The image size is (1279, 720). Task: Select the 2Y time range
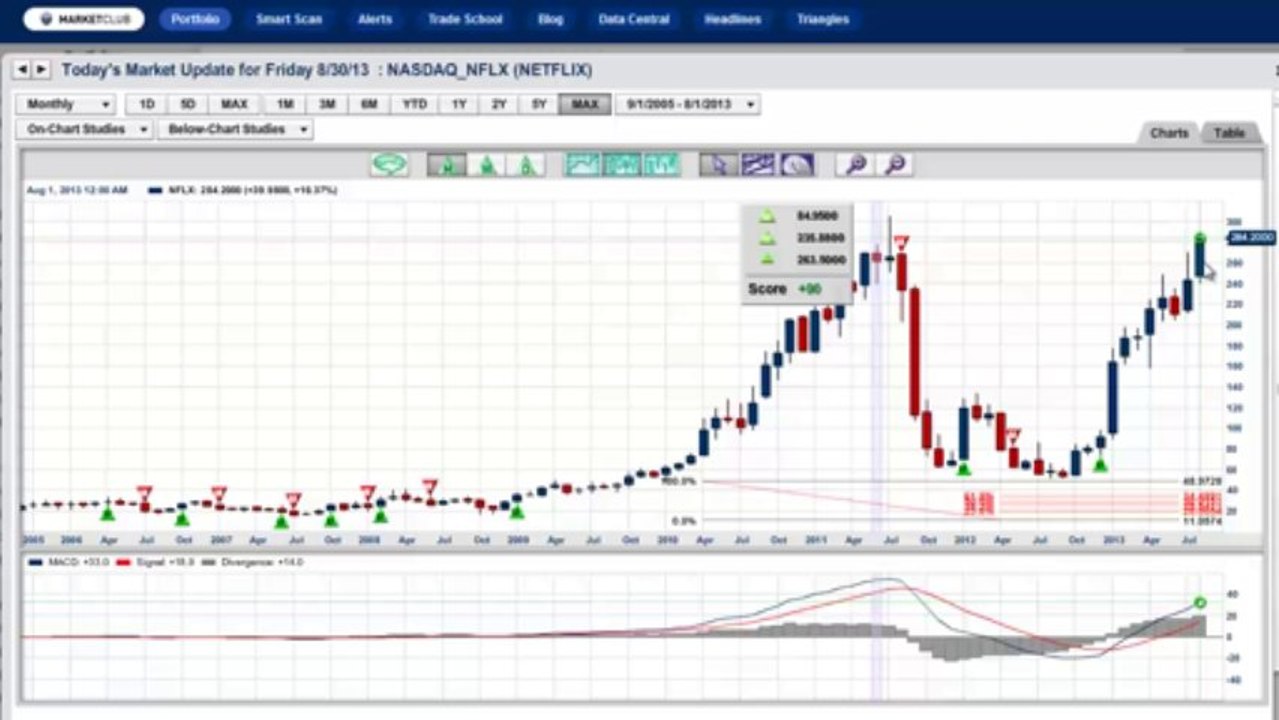coord(499,104)
